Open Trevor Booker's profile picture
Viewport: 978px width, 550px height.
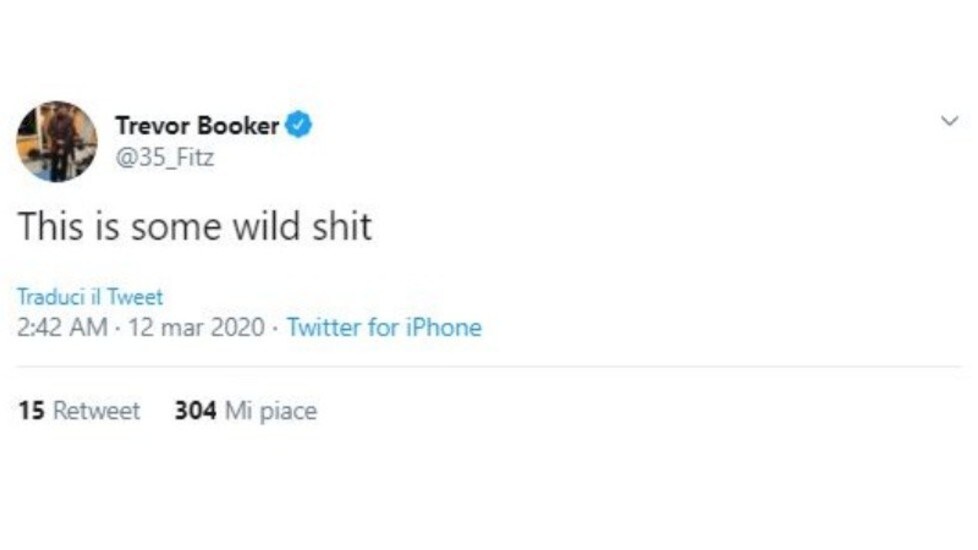(57, 142)
